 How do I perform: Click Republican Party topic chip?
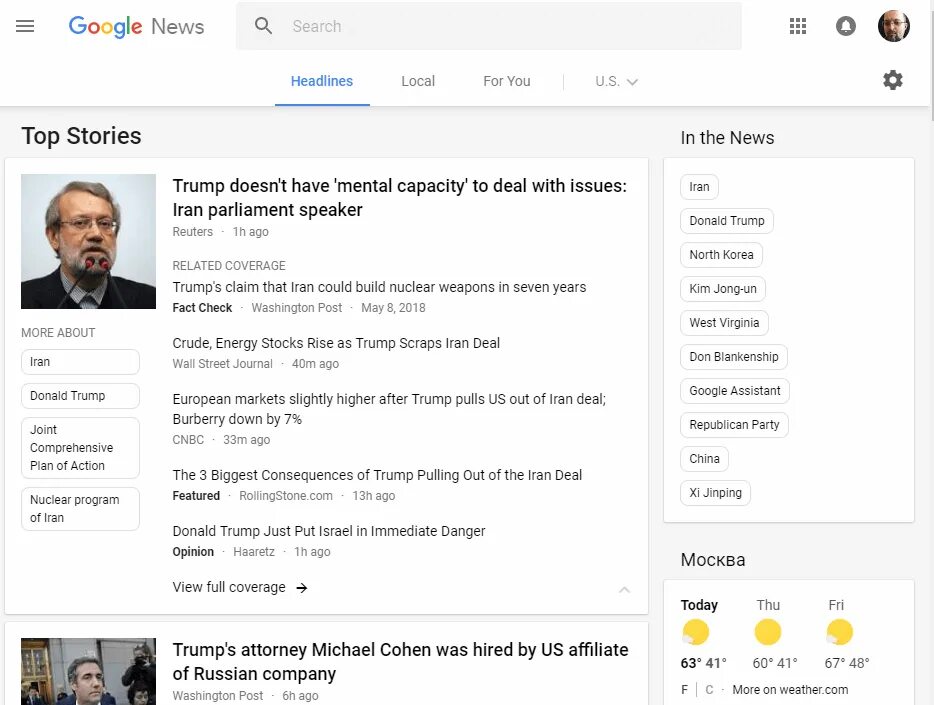[x=734, y=425]
